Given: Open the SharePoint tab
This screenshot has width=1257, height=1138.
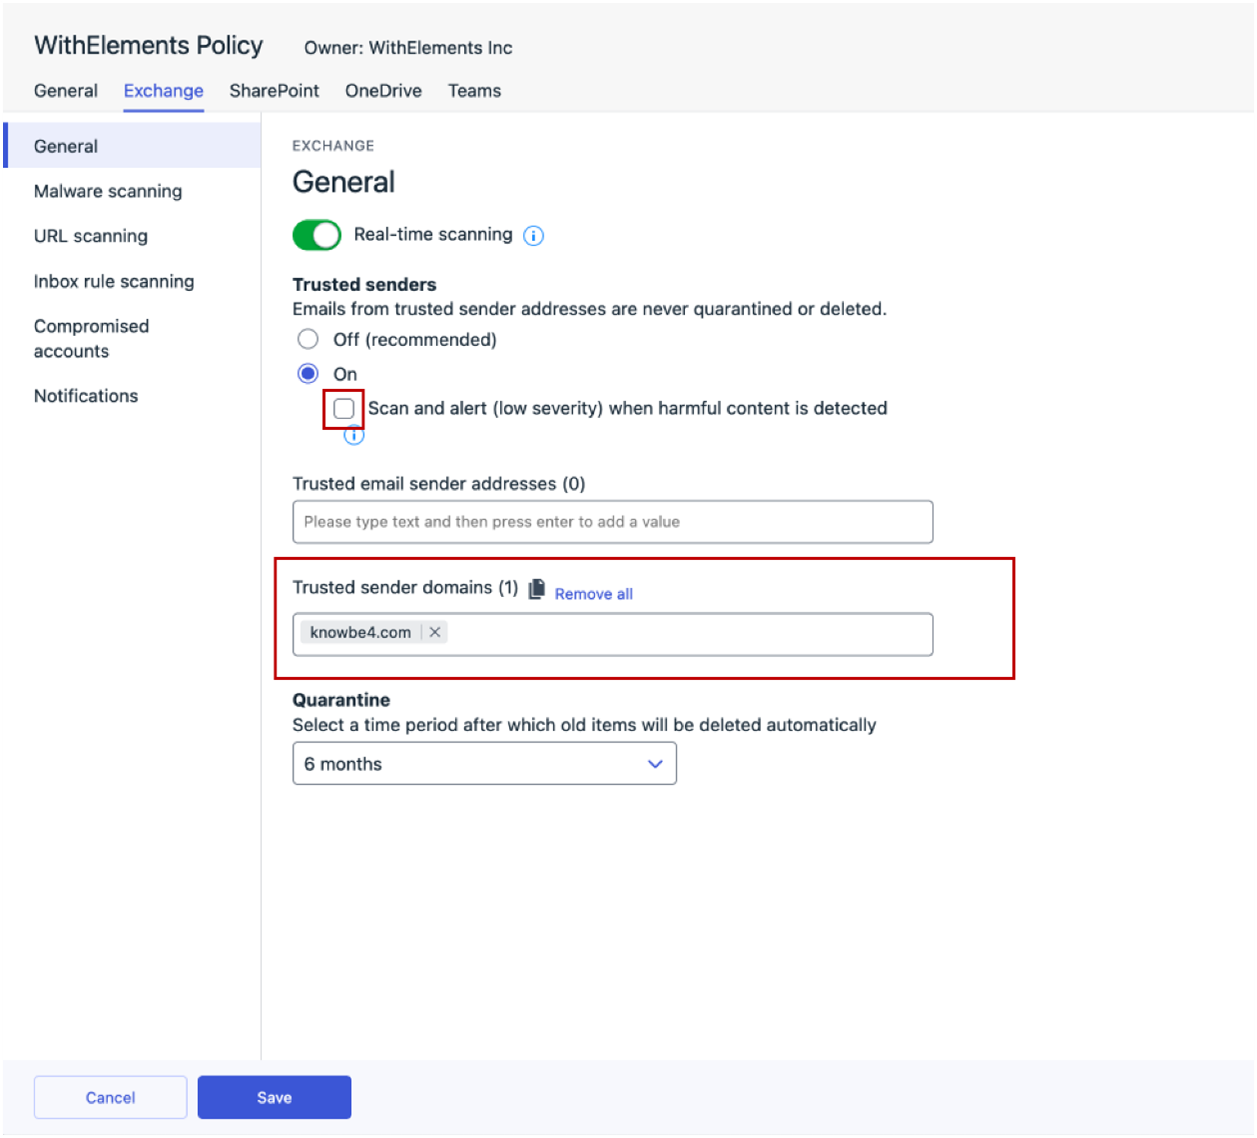Looking at the screenshot, I should click(x=274, y=91).
